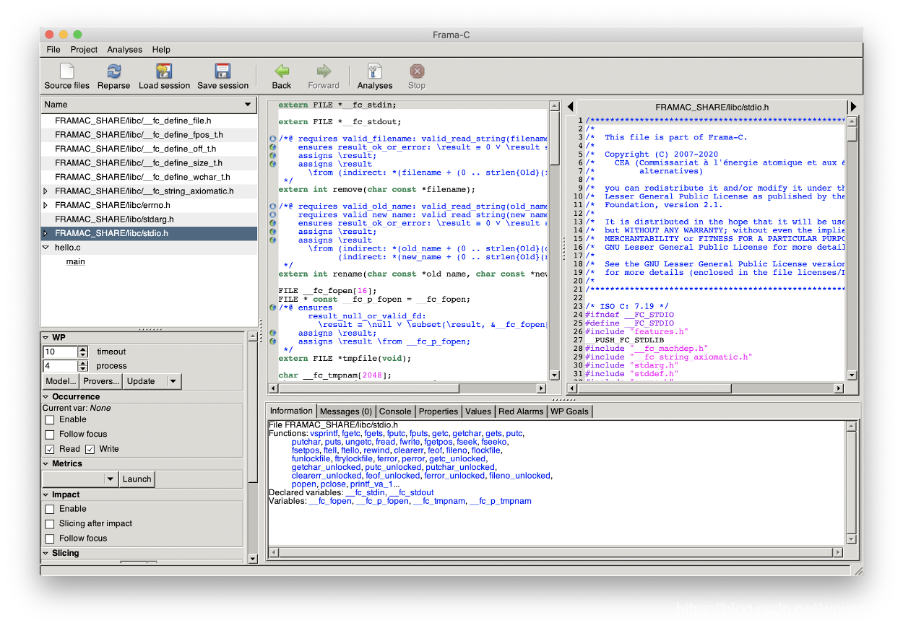Open the Help menu
904x628 pixels.
pos(161,50)
